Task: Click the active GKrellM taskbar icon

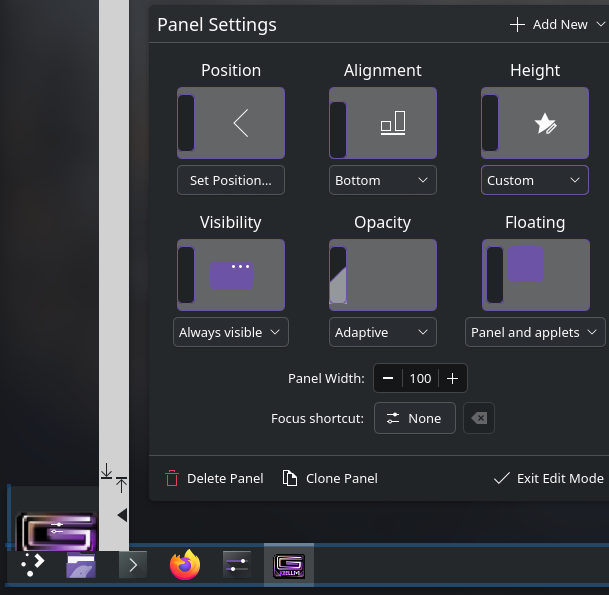Action: pyautogui.click(x=289, y=565)
